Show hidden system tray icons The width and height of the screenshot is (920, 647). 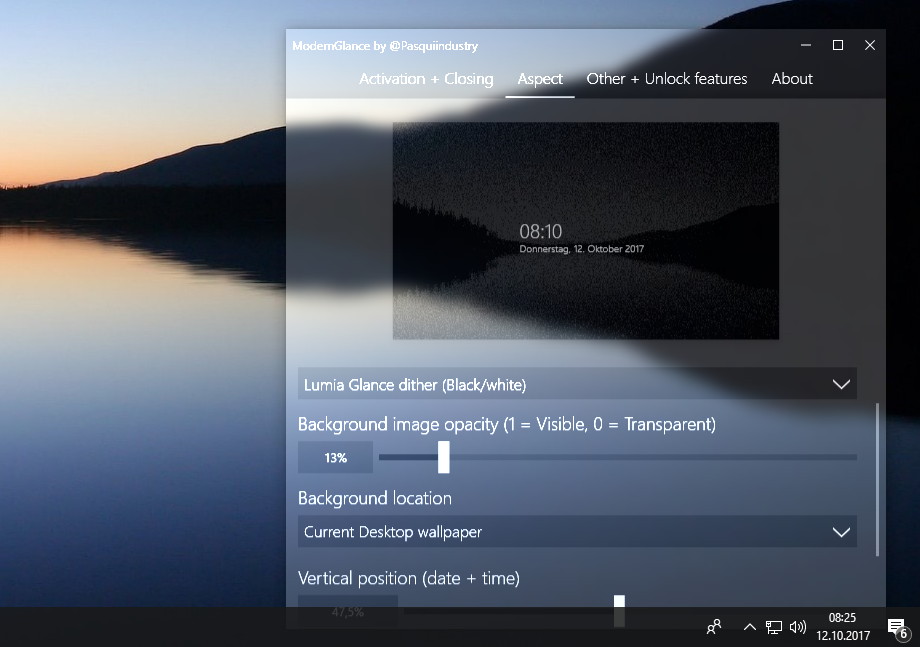coord(749,627)
